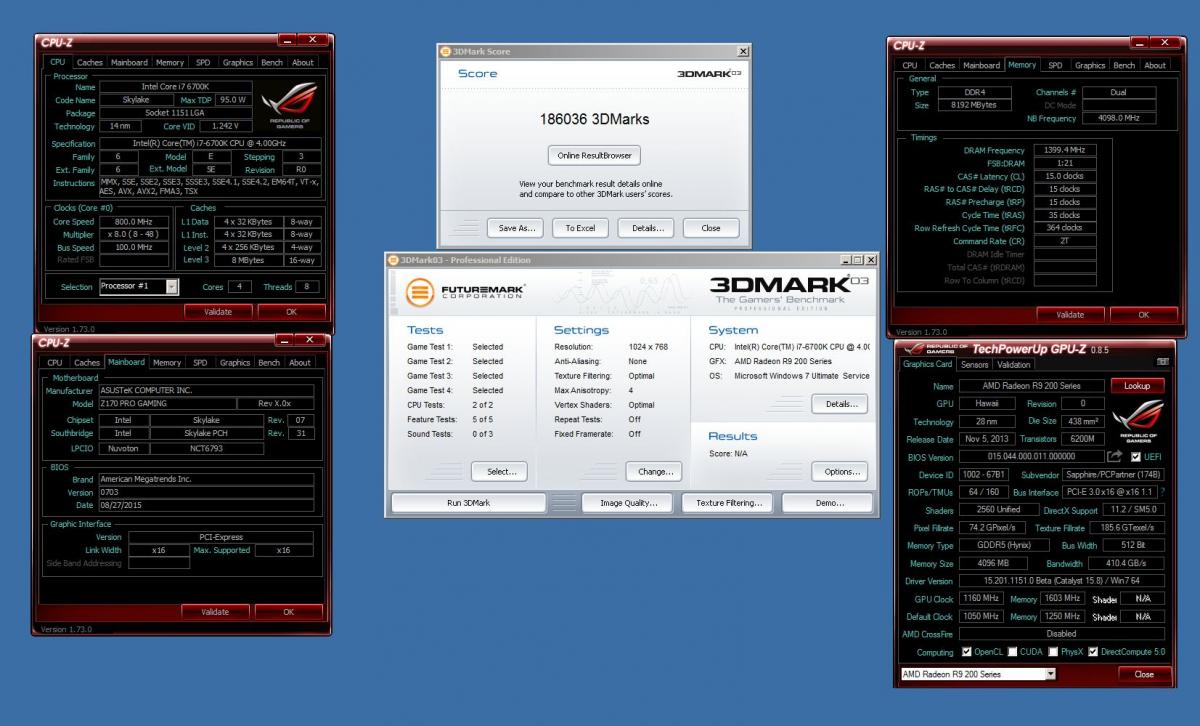This screenshot has height=726, width=1200.
Task: Toggle the OpenCL checkbox
Action: coord(966,652)
